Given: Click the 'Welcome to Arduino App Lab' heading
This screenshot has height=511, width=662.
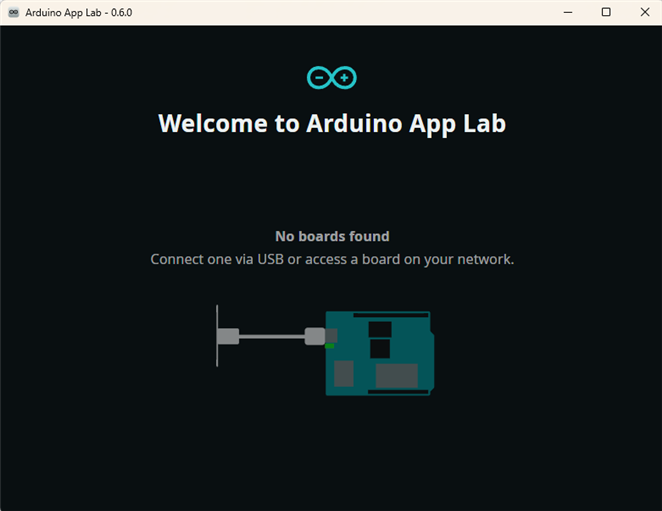Looking at the screenshot, I should click(332, 123).
